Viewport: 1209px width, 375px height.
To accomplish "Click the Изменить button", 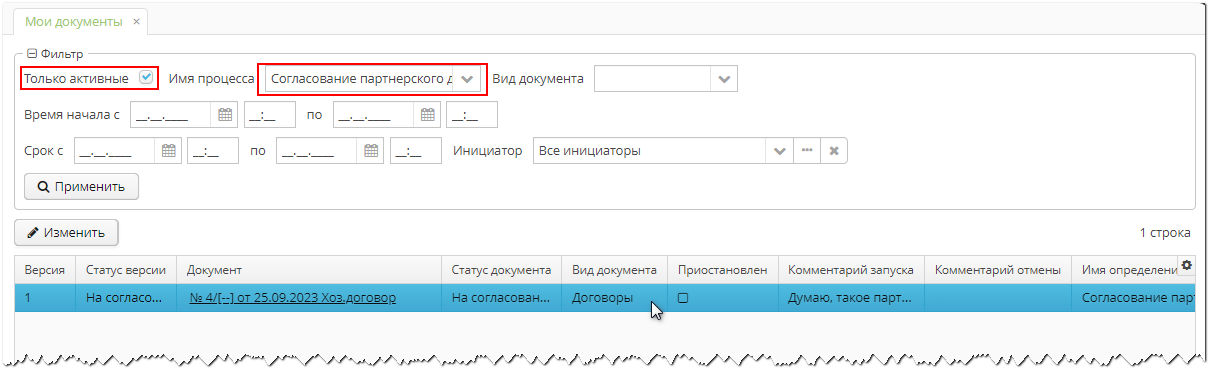I will (66, 232).
